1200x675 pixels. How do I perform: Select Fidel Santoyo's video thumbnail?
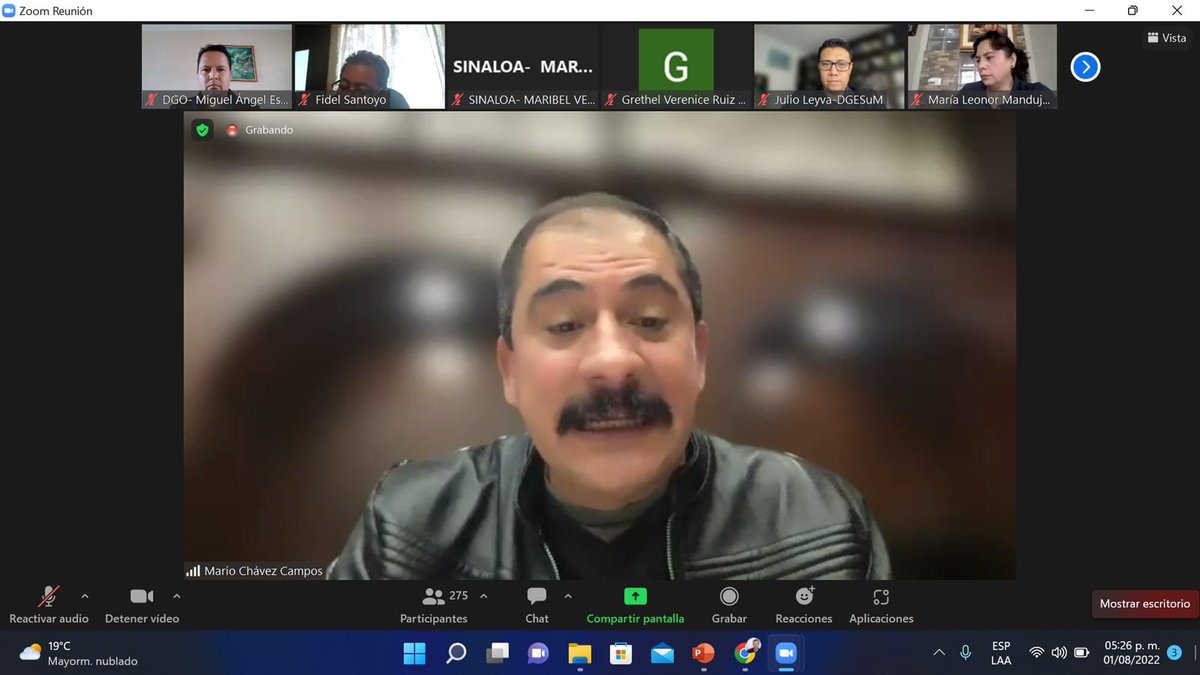pos(370,67)
